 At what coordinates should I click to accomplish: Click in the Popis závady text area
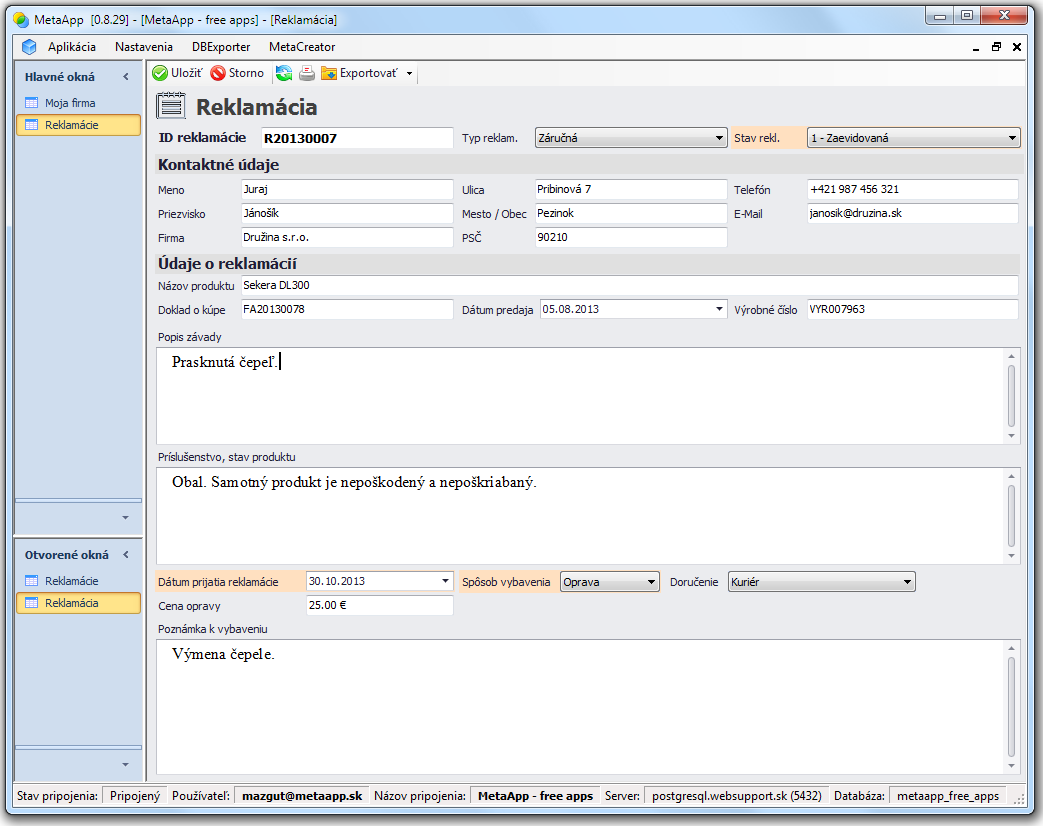click(x=580, y=396)
